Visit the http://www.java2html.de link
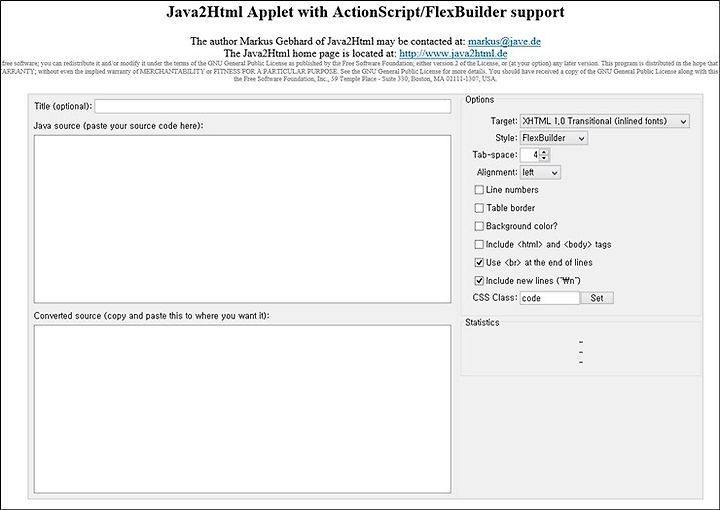 [453, 53]
